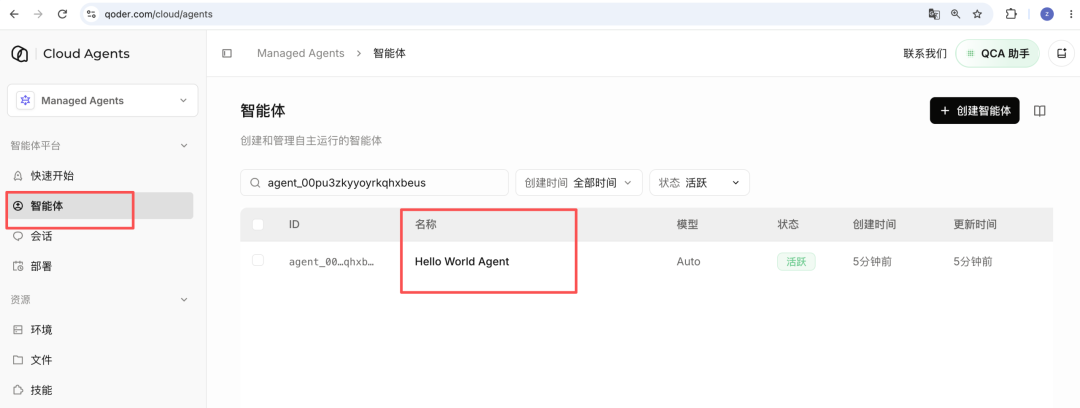1080x408 pixels.
Task: Open the QCA 助手 button
Action: coord(997,53)
